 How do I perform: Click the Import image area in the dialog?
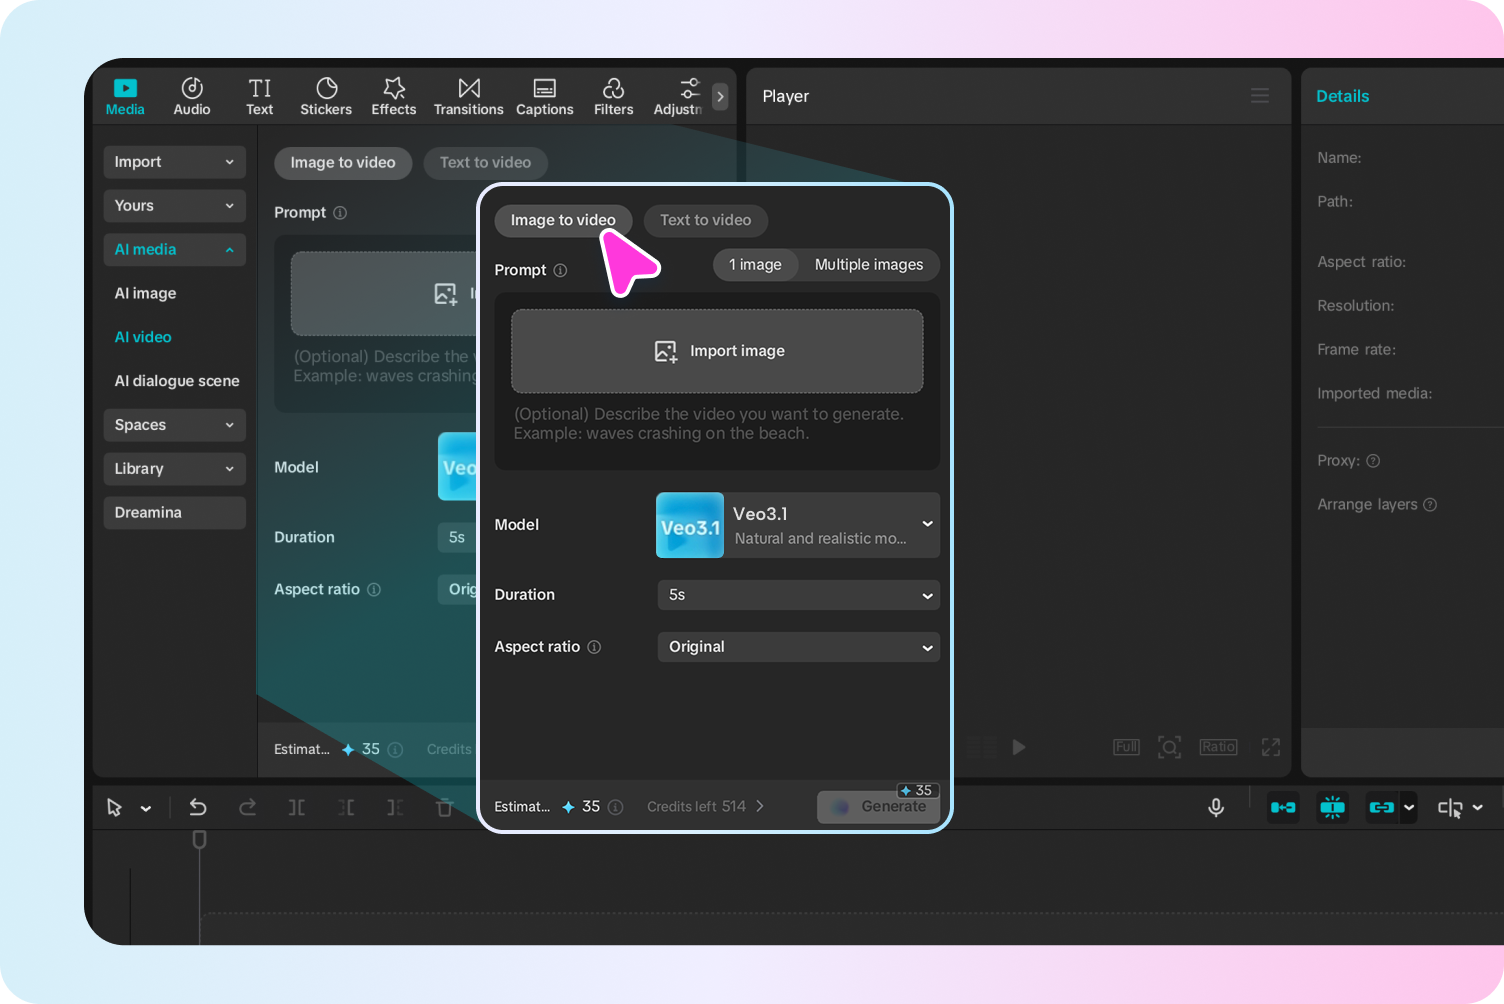pos(716,350)
